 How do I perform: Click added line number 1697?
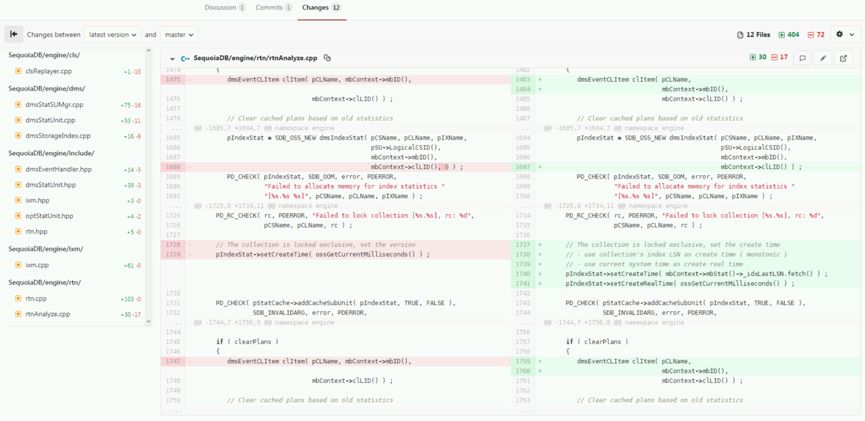click(x=523, y=167)
